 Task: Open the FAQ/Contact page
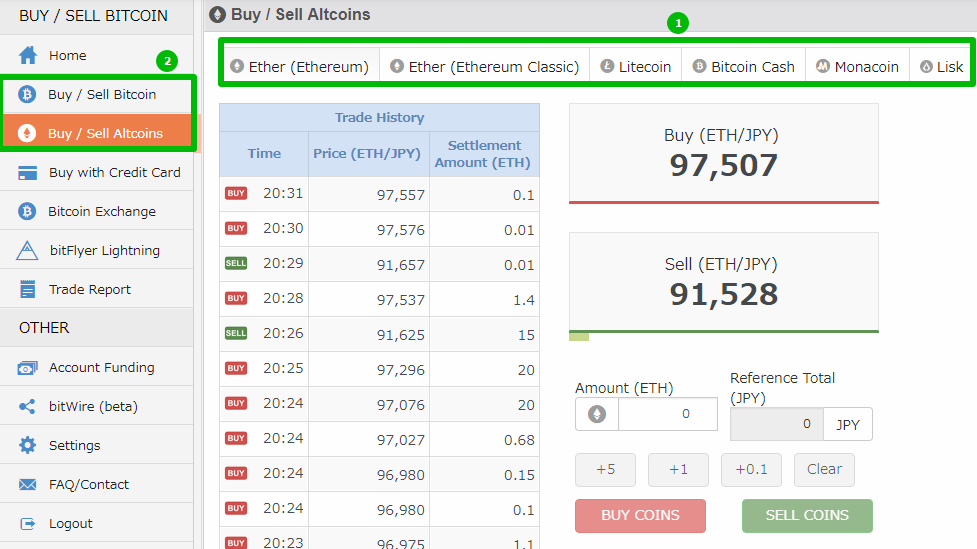[88, 484]
